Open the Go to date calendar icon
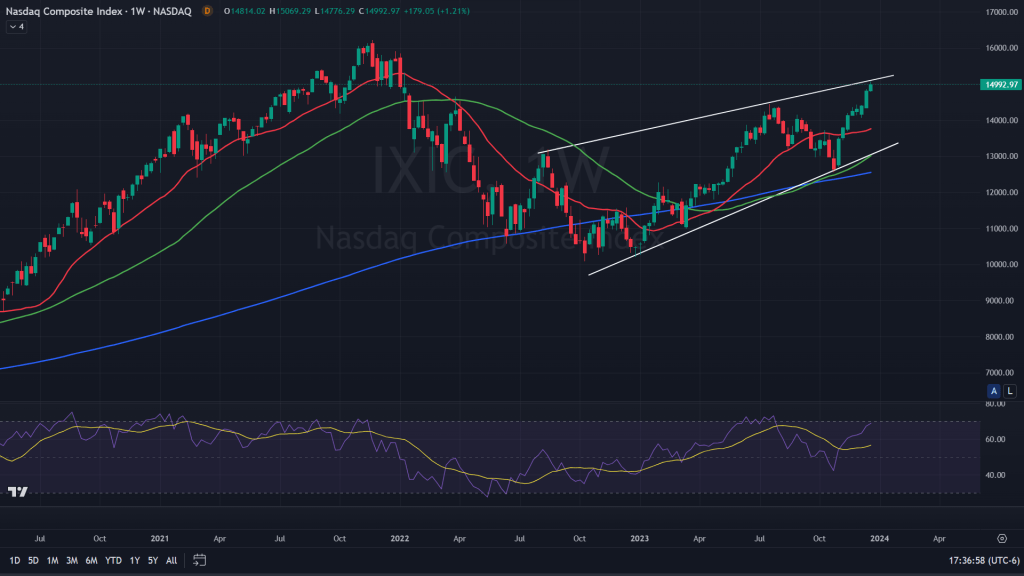The width and height of the screenshot is (1024, 576). pos(200,560)
